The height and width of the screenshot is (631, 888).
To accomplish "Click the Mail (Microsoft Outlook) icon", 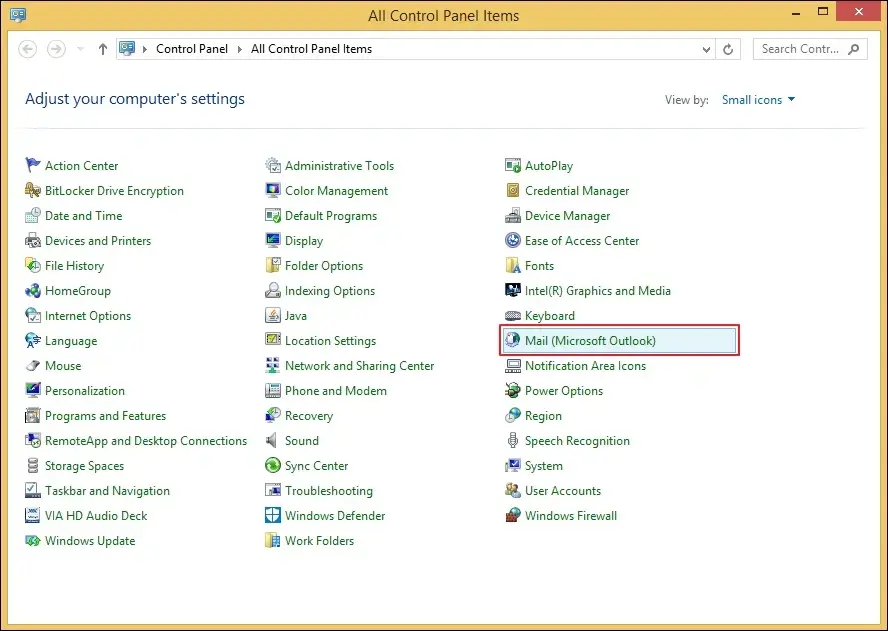I will pyautogui.click(x=513, y=341).
